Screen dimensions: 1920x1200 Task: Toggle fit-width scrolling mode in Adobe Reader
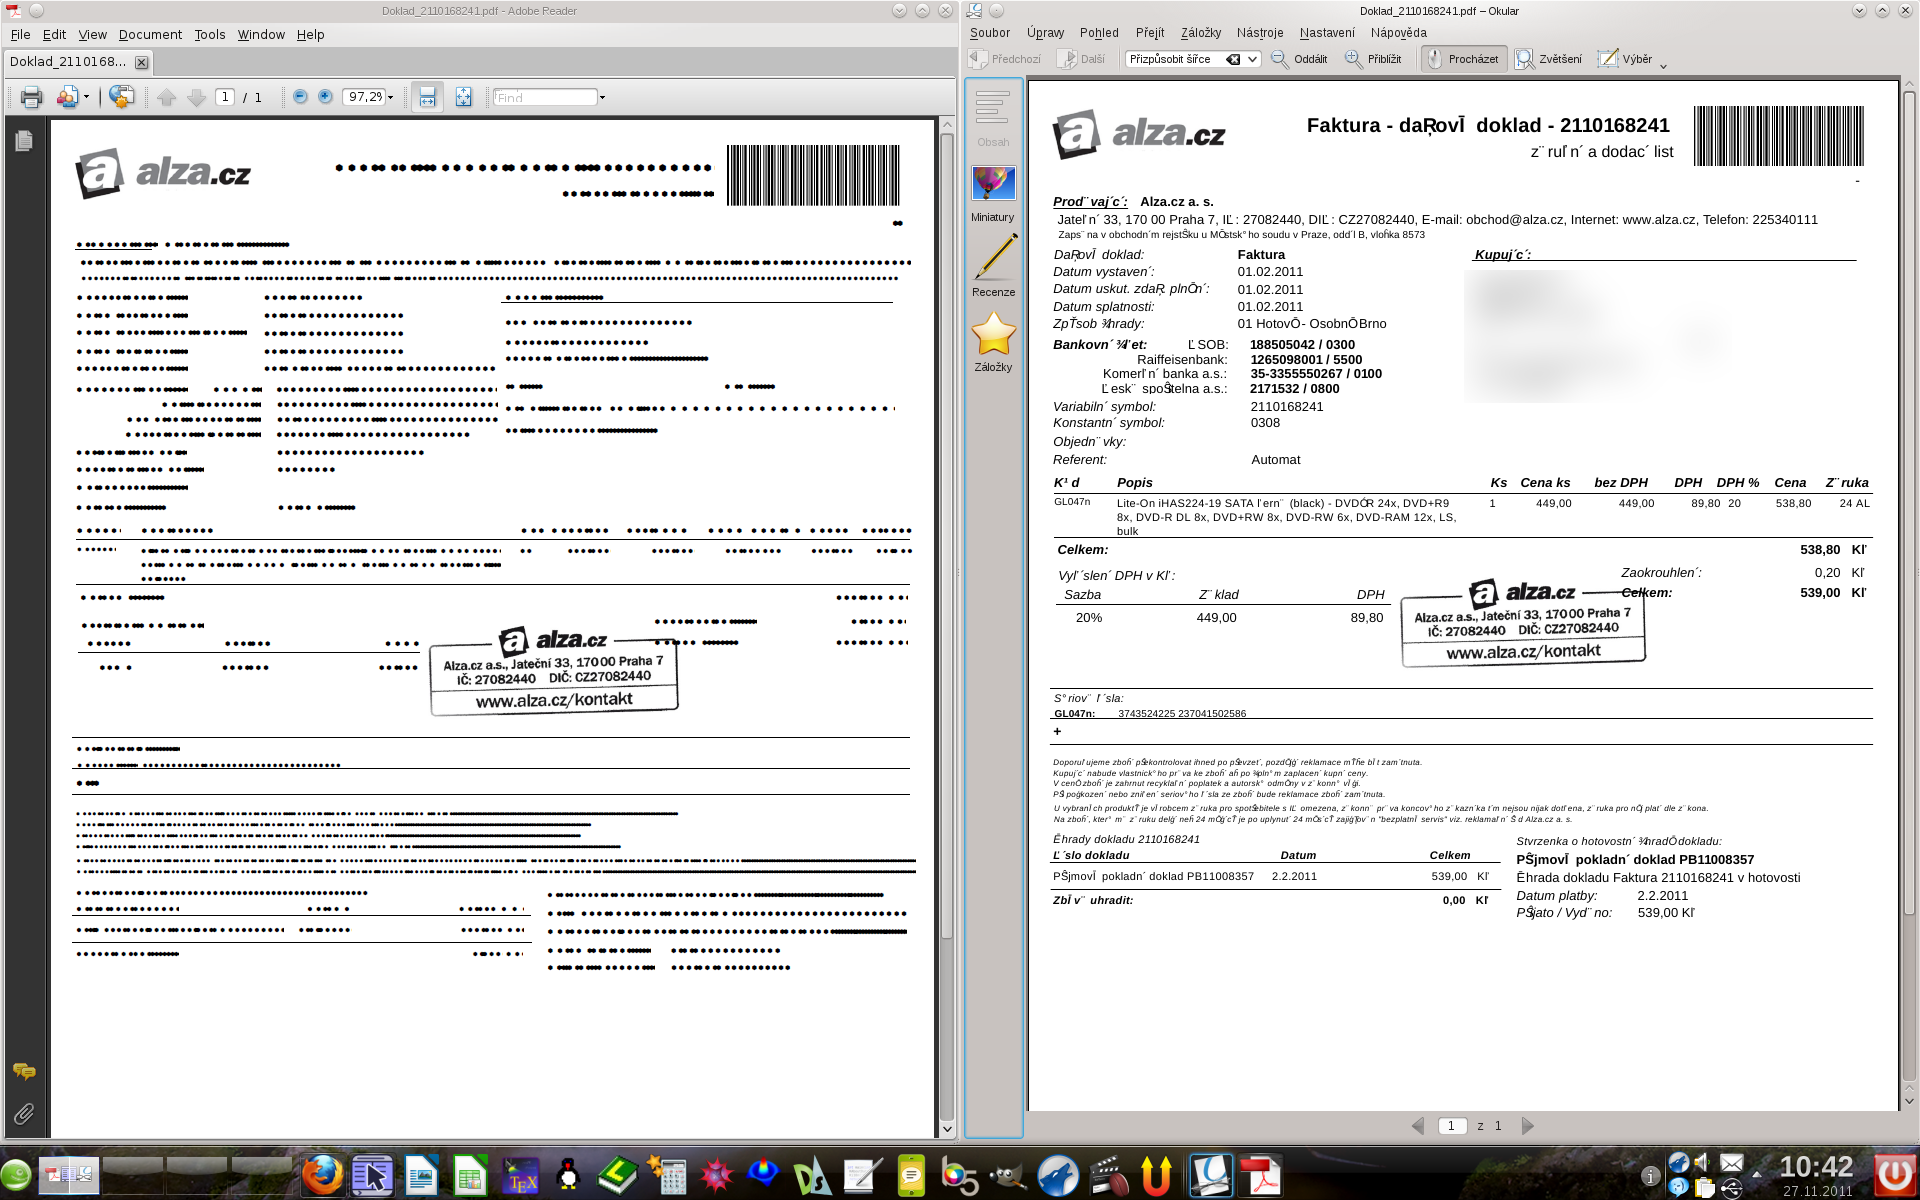click(428, 97)
